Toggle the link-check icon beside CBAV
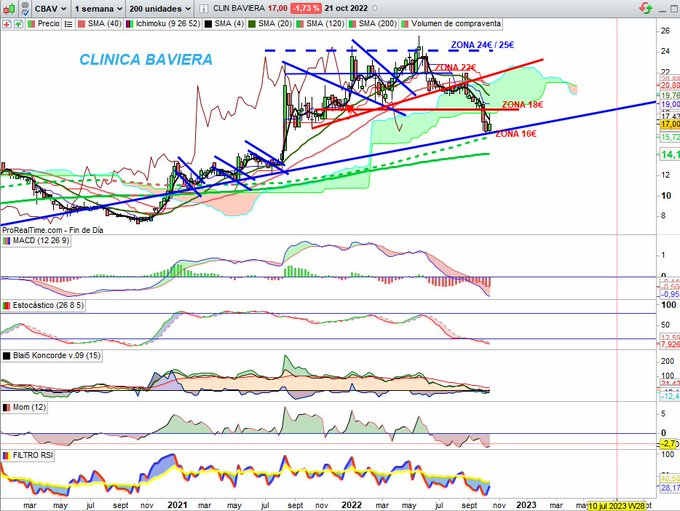Viewport: 680px width, 511px height. (25, 8)
